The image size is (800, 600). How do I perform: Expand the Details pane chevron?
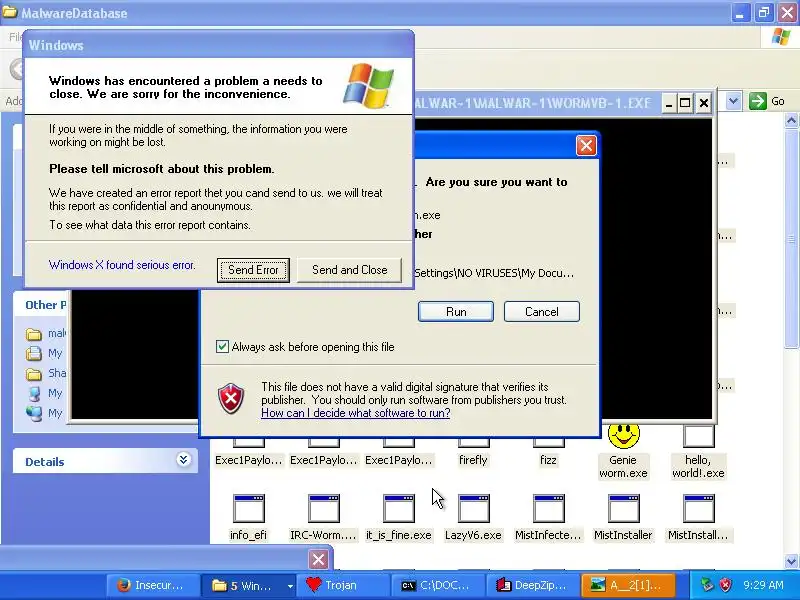point(184,460)
